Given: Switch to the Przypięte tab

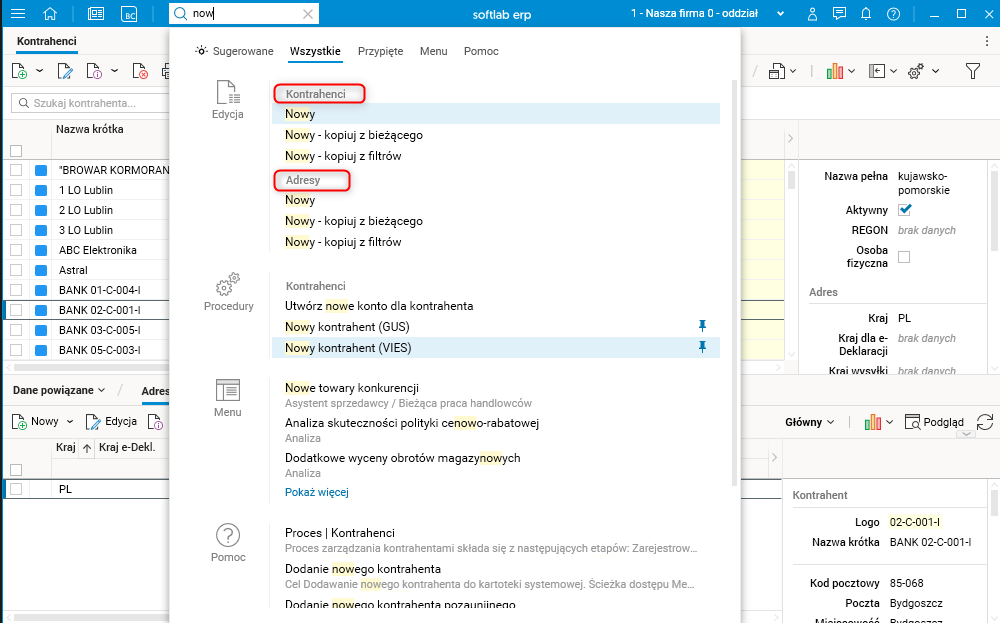Looking at the screenshot, I should (x=380, y=51).
